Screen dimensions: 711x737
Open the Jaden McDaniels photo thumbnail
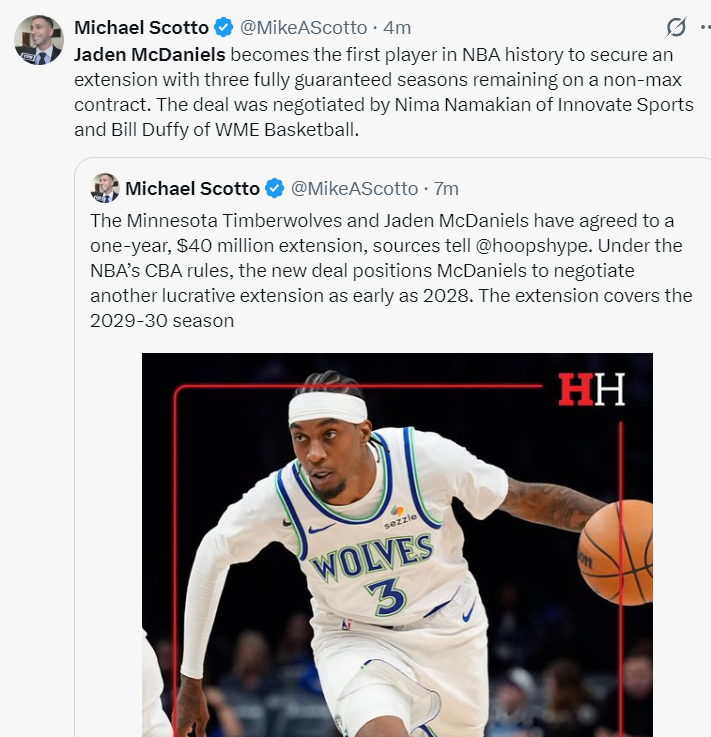[397, 545]
